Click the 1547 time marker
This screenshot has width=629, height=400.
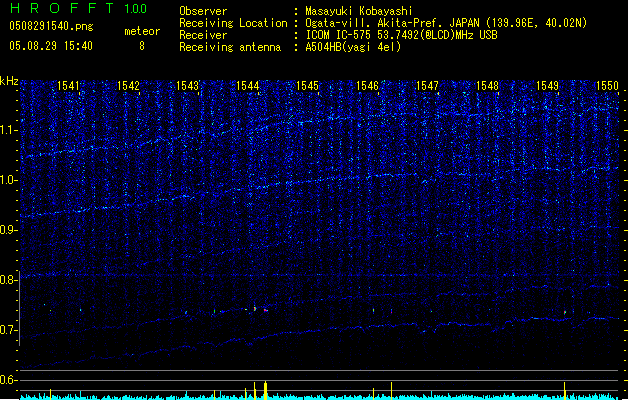point(428,86)
